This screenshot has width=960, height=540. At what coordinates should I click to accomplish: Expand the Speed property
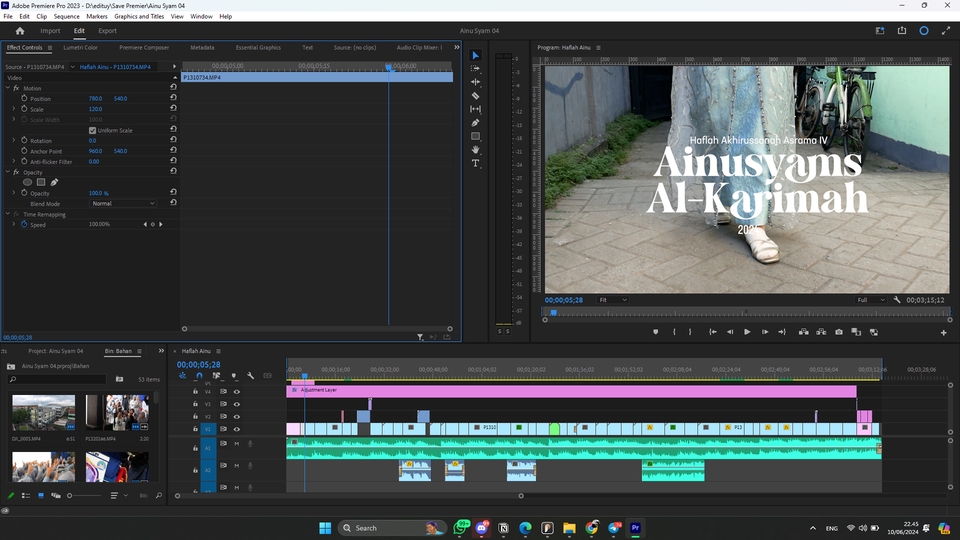[13, 224]
